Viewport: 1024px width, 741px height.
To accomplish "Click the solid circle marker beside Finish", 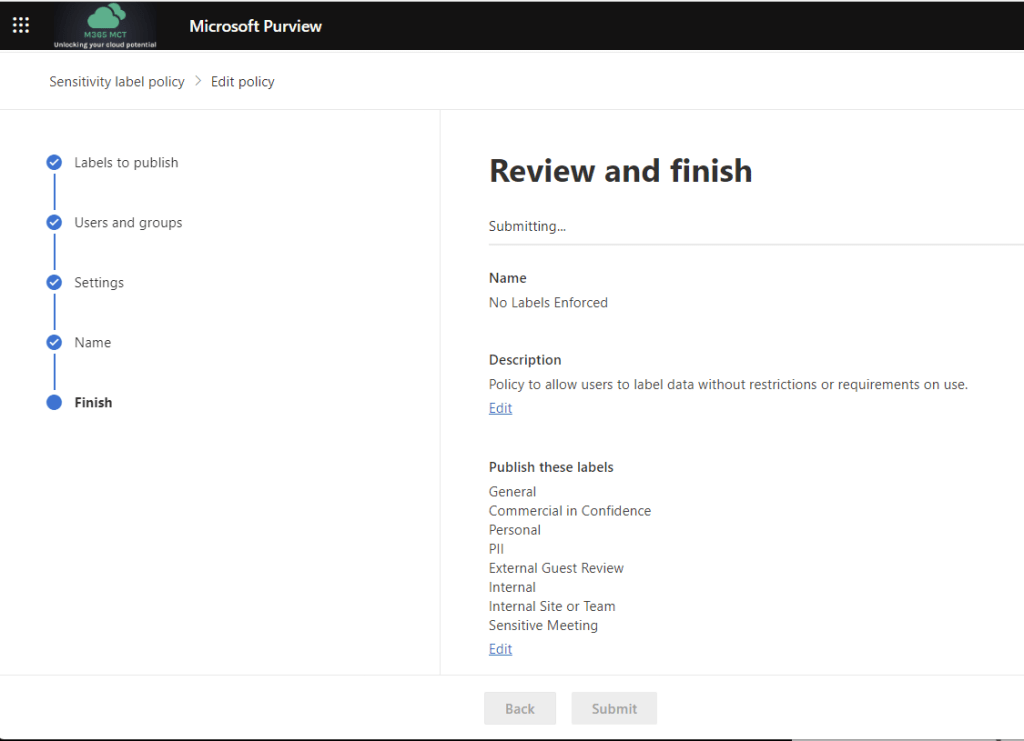I will pyautogui.click(x=54, y=402).
